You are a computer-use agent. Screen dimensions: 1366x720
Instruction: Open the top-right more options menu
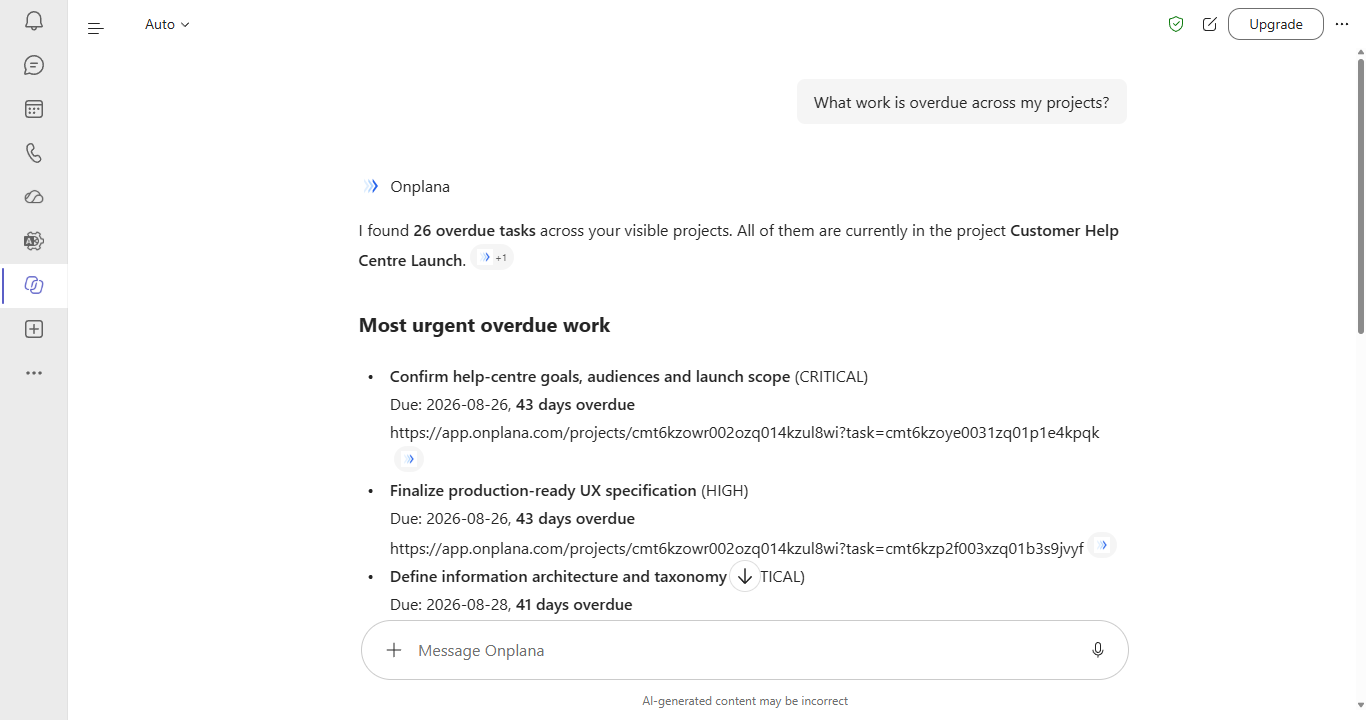point(1342,24)
